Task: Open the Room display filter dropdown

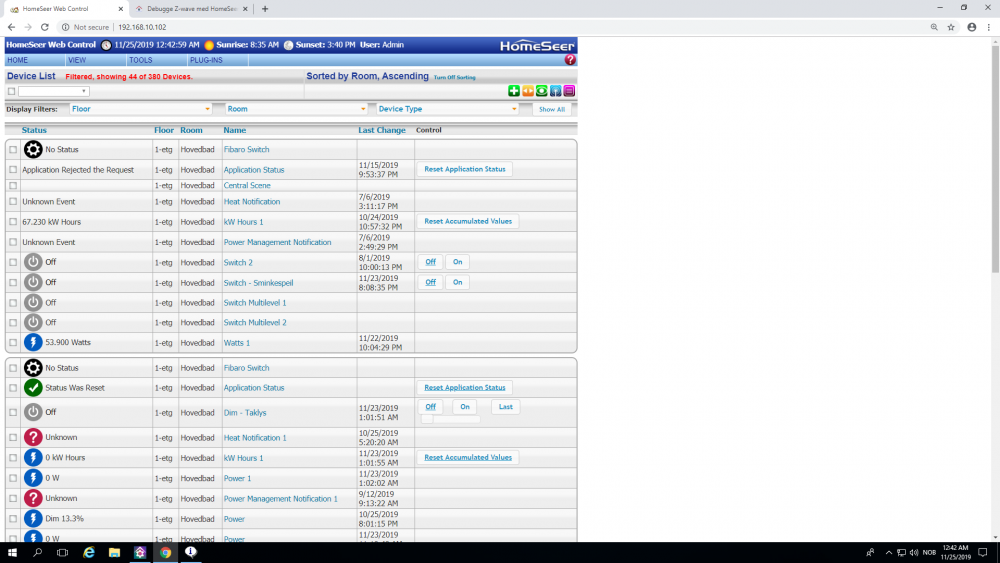Action: 297,109
